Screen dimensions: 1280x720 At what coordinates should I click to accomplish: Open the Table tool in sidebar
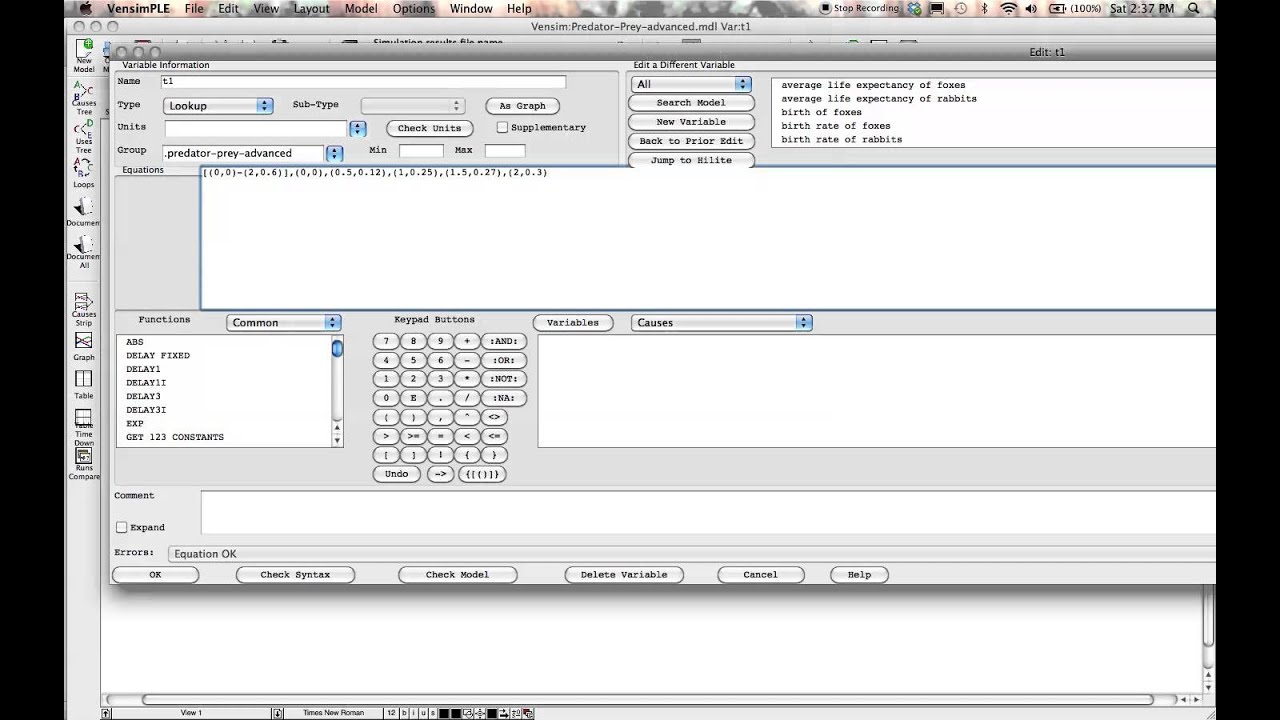84,384
